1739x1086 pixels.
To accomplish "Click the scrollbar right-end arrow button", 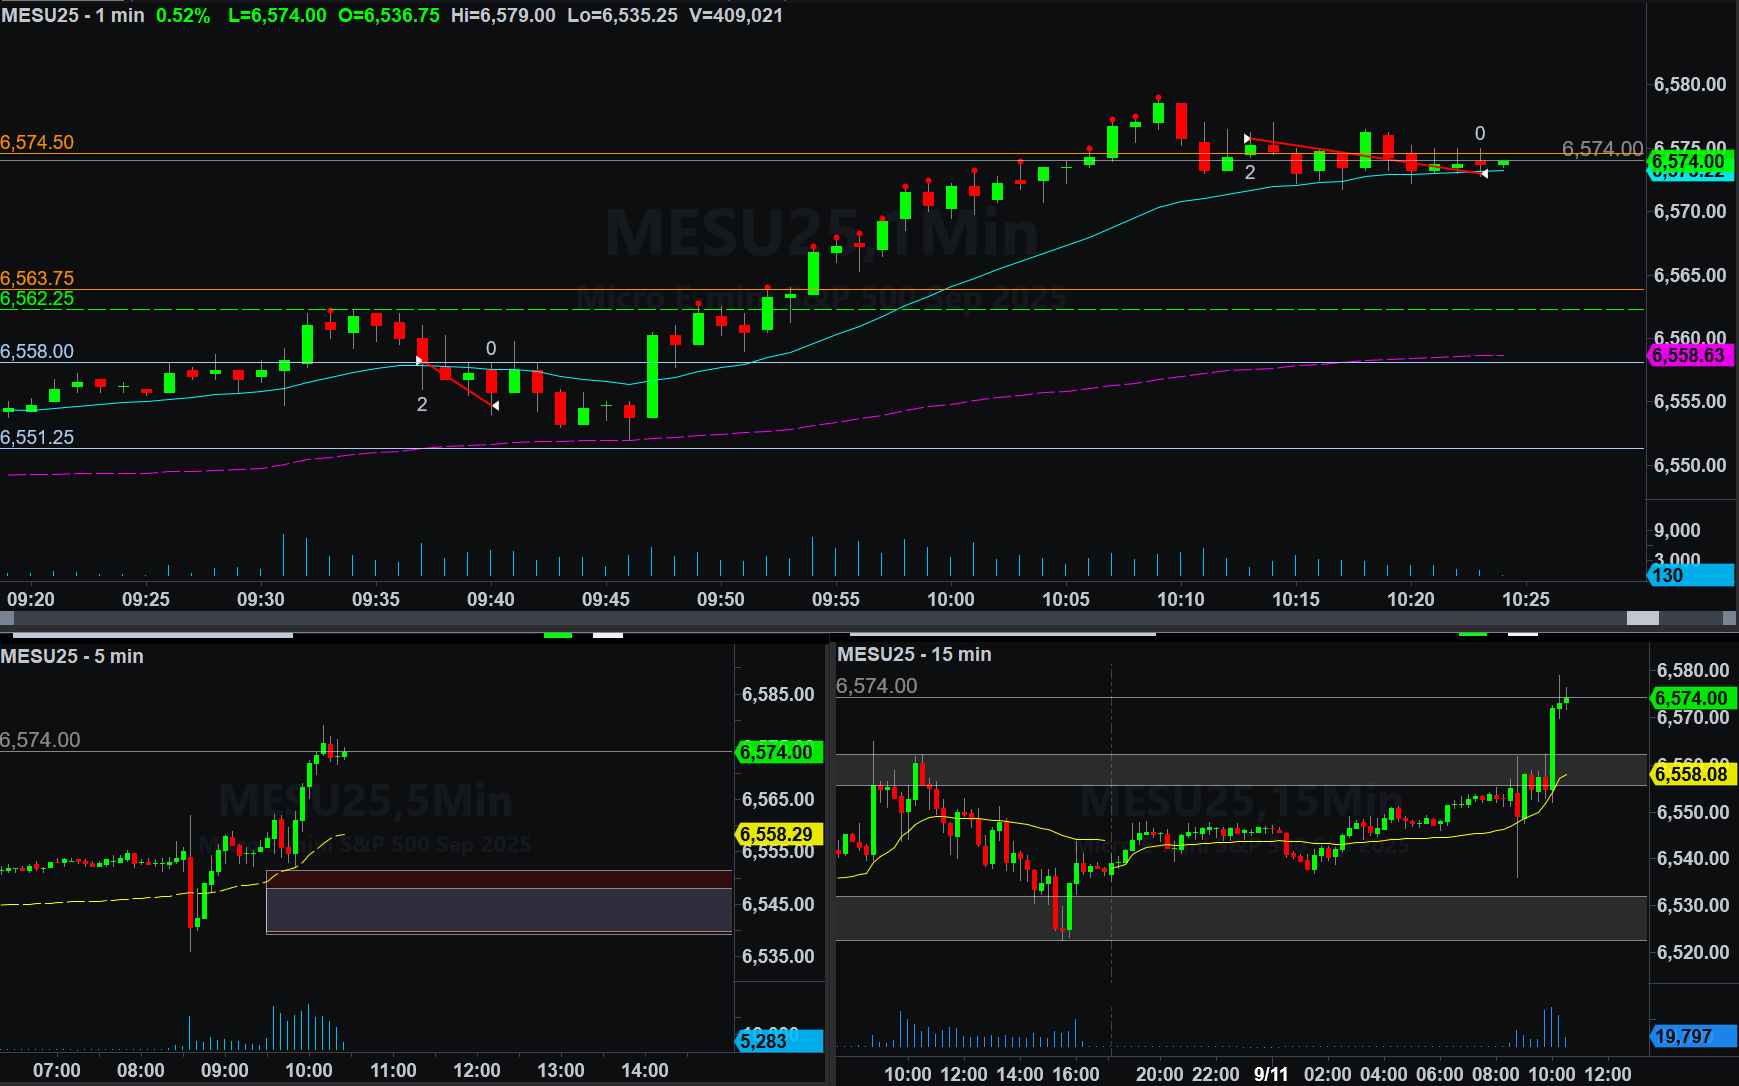I will pyautogui.click(x=1730, y=618).
